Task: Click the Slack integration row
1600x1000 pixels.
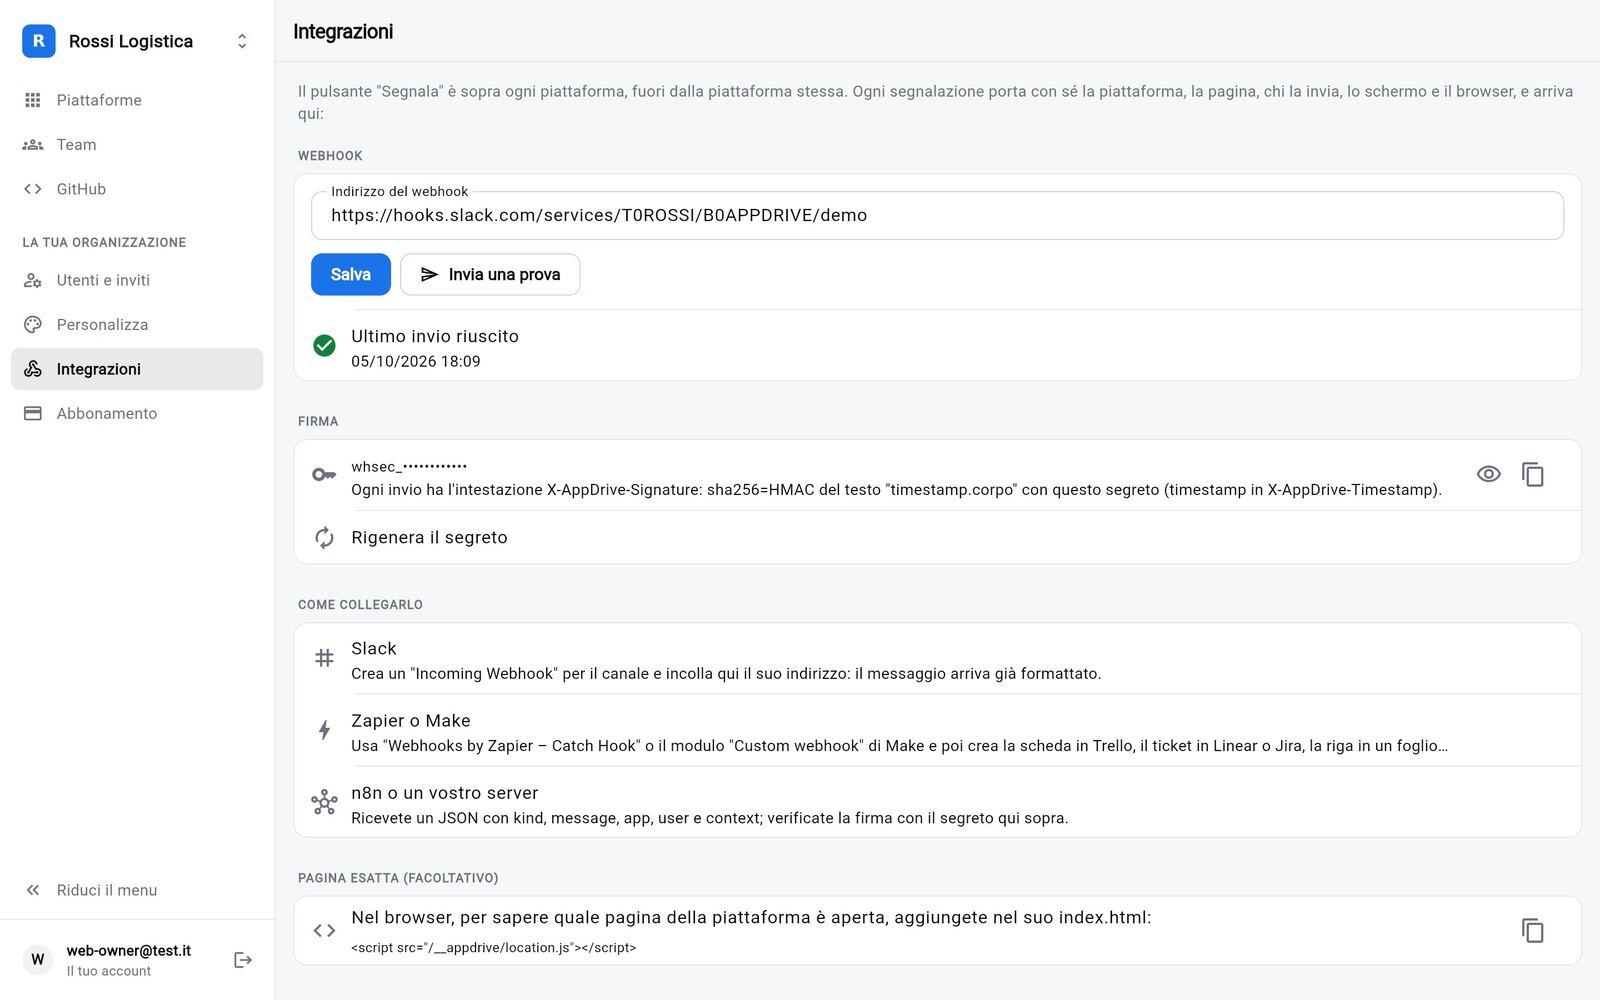Action: (x=937, y=659)
